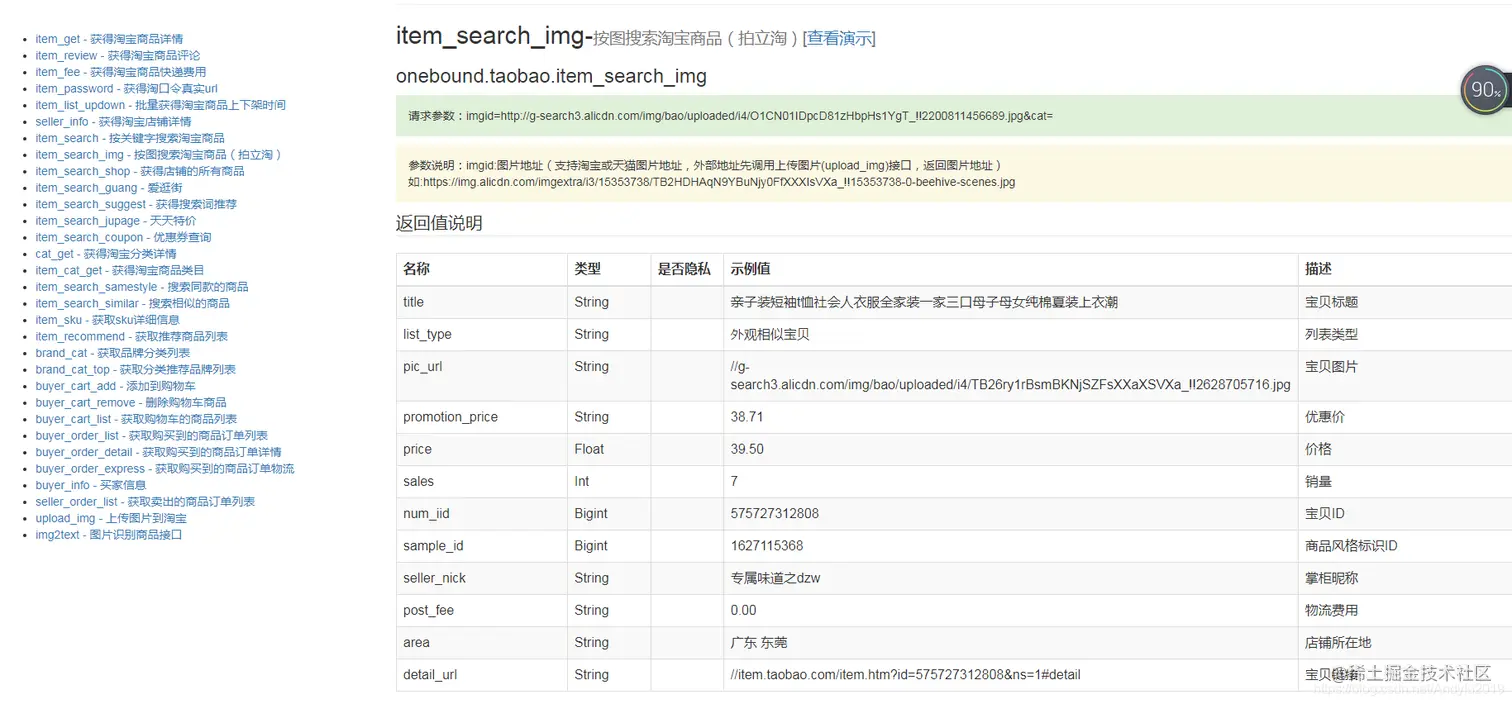This screenshot has width=1512, height=704.
Task: Click the title name cell
Action: 482,302
